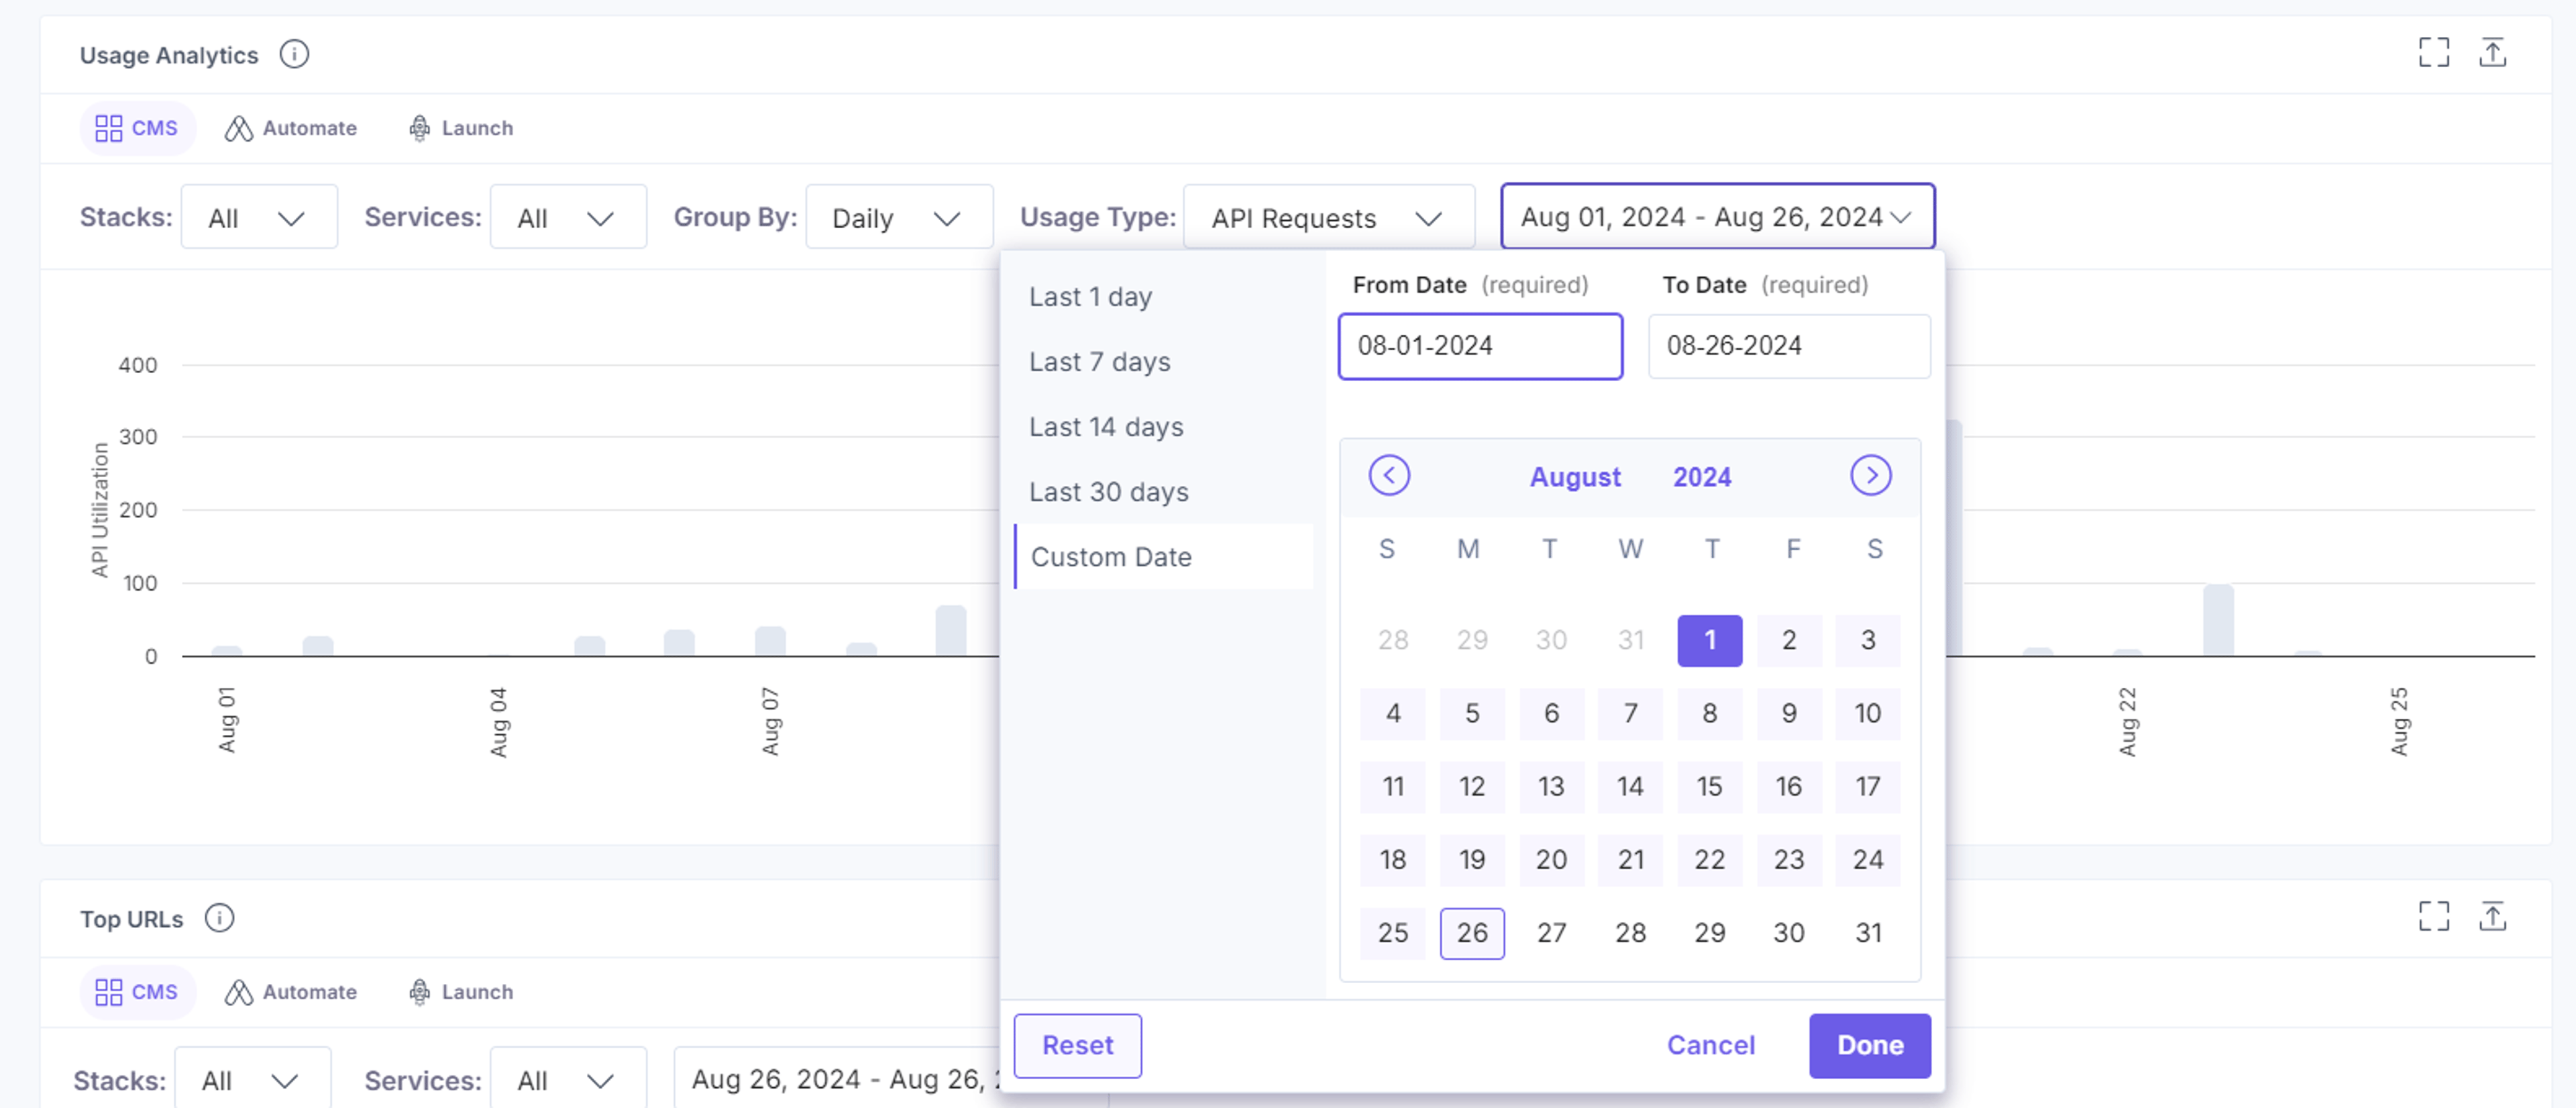The image size is (2576, 1108).
Task: Click the Aug 04 chart axis label
Action: point(498,721)
